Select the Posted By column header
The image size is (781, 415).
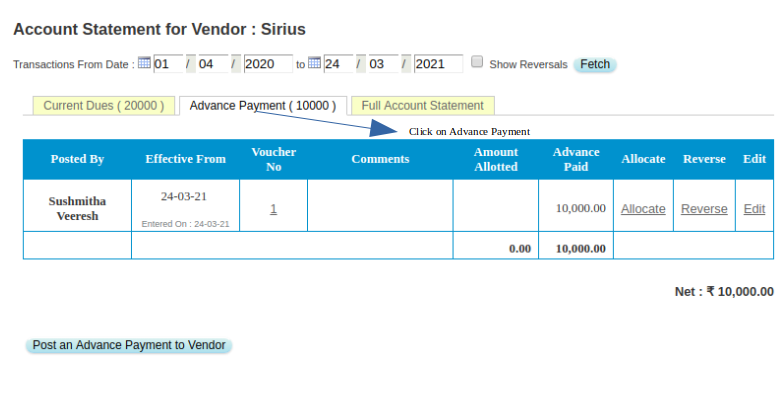77,159
